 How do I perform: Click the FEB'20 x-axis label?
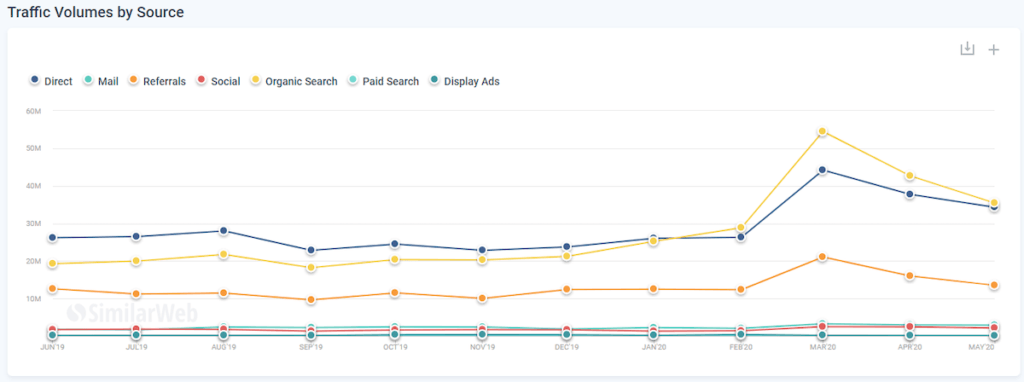click(741, 347)
